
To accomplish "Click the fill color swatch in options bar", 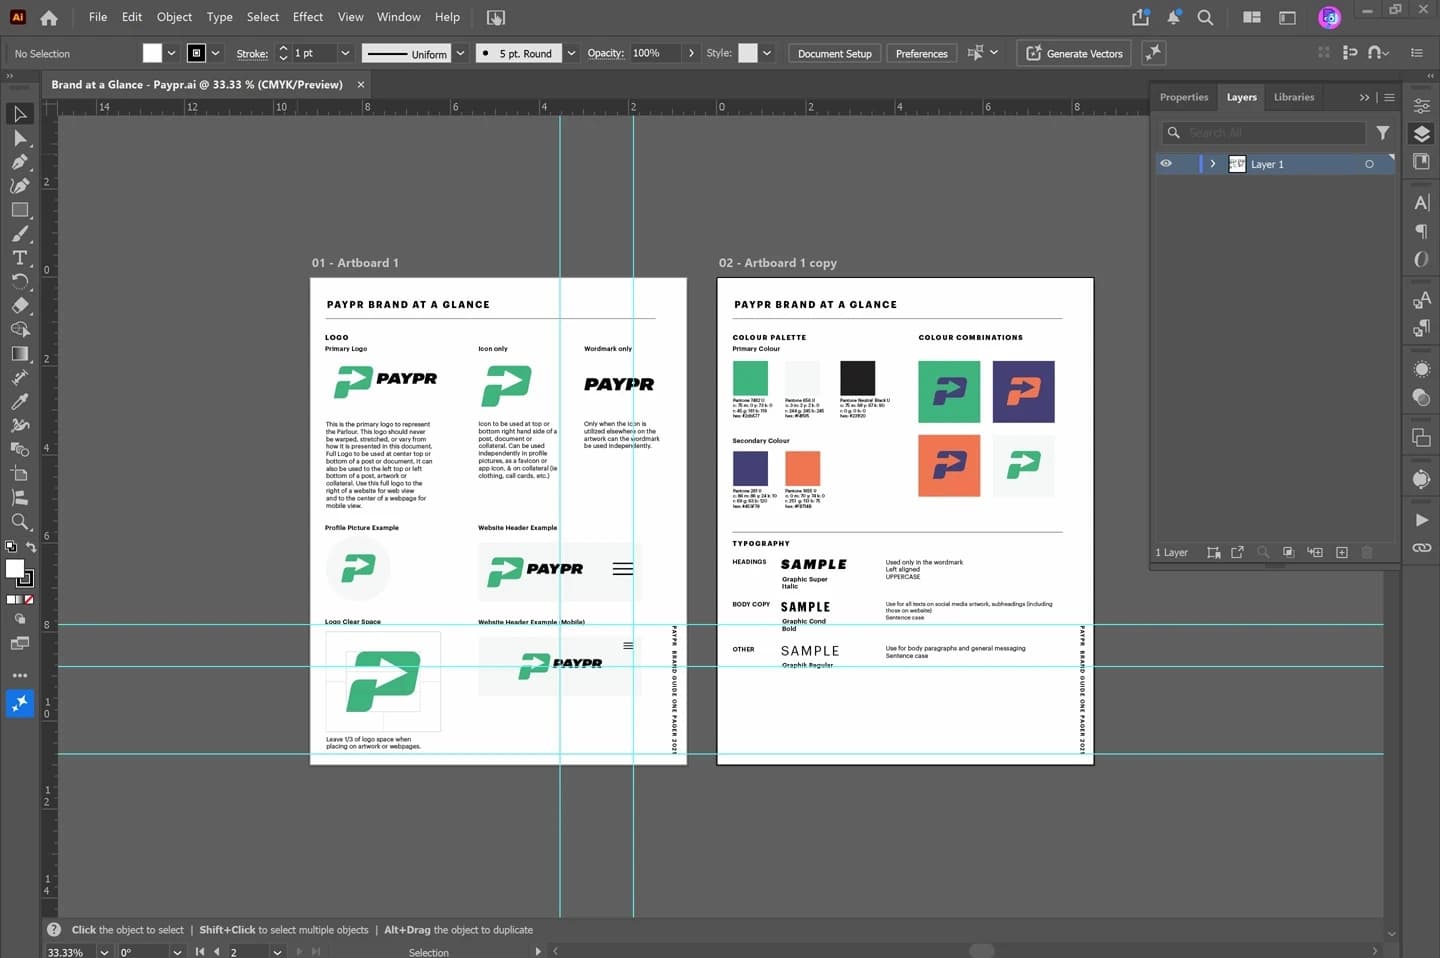I will click(x=152, y=53).
